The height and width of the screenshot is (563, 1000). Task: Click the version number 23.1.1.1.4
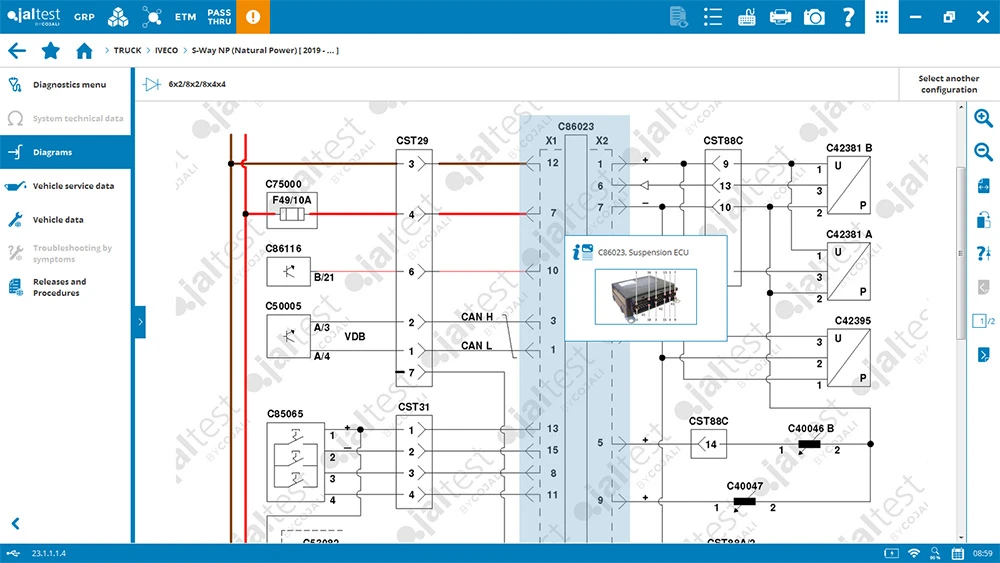tap(48, 553)
